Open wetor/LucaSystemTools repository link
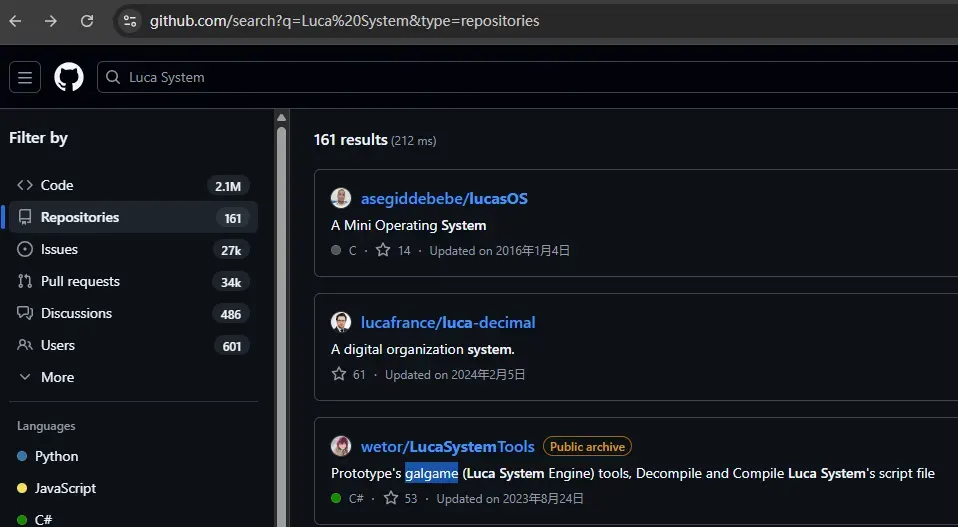Screen dimensions: 958x527 pyautogui.click(x=448, y=446)
